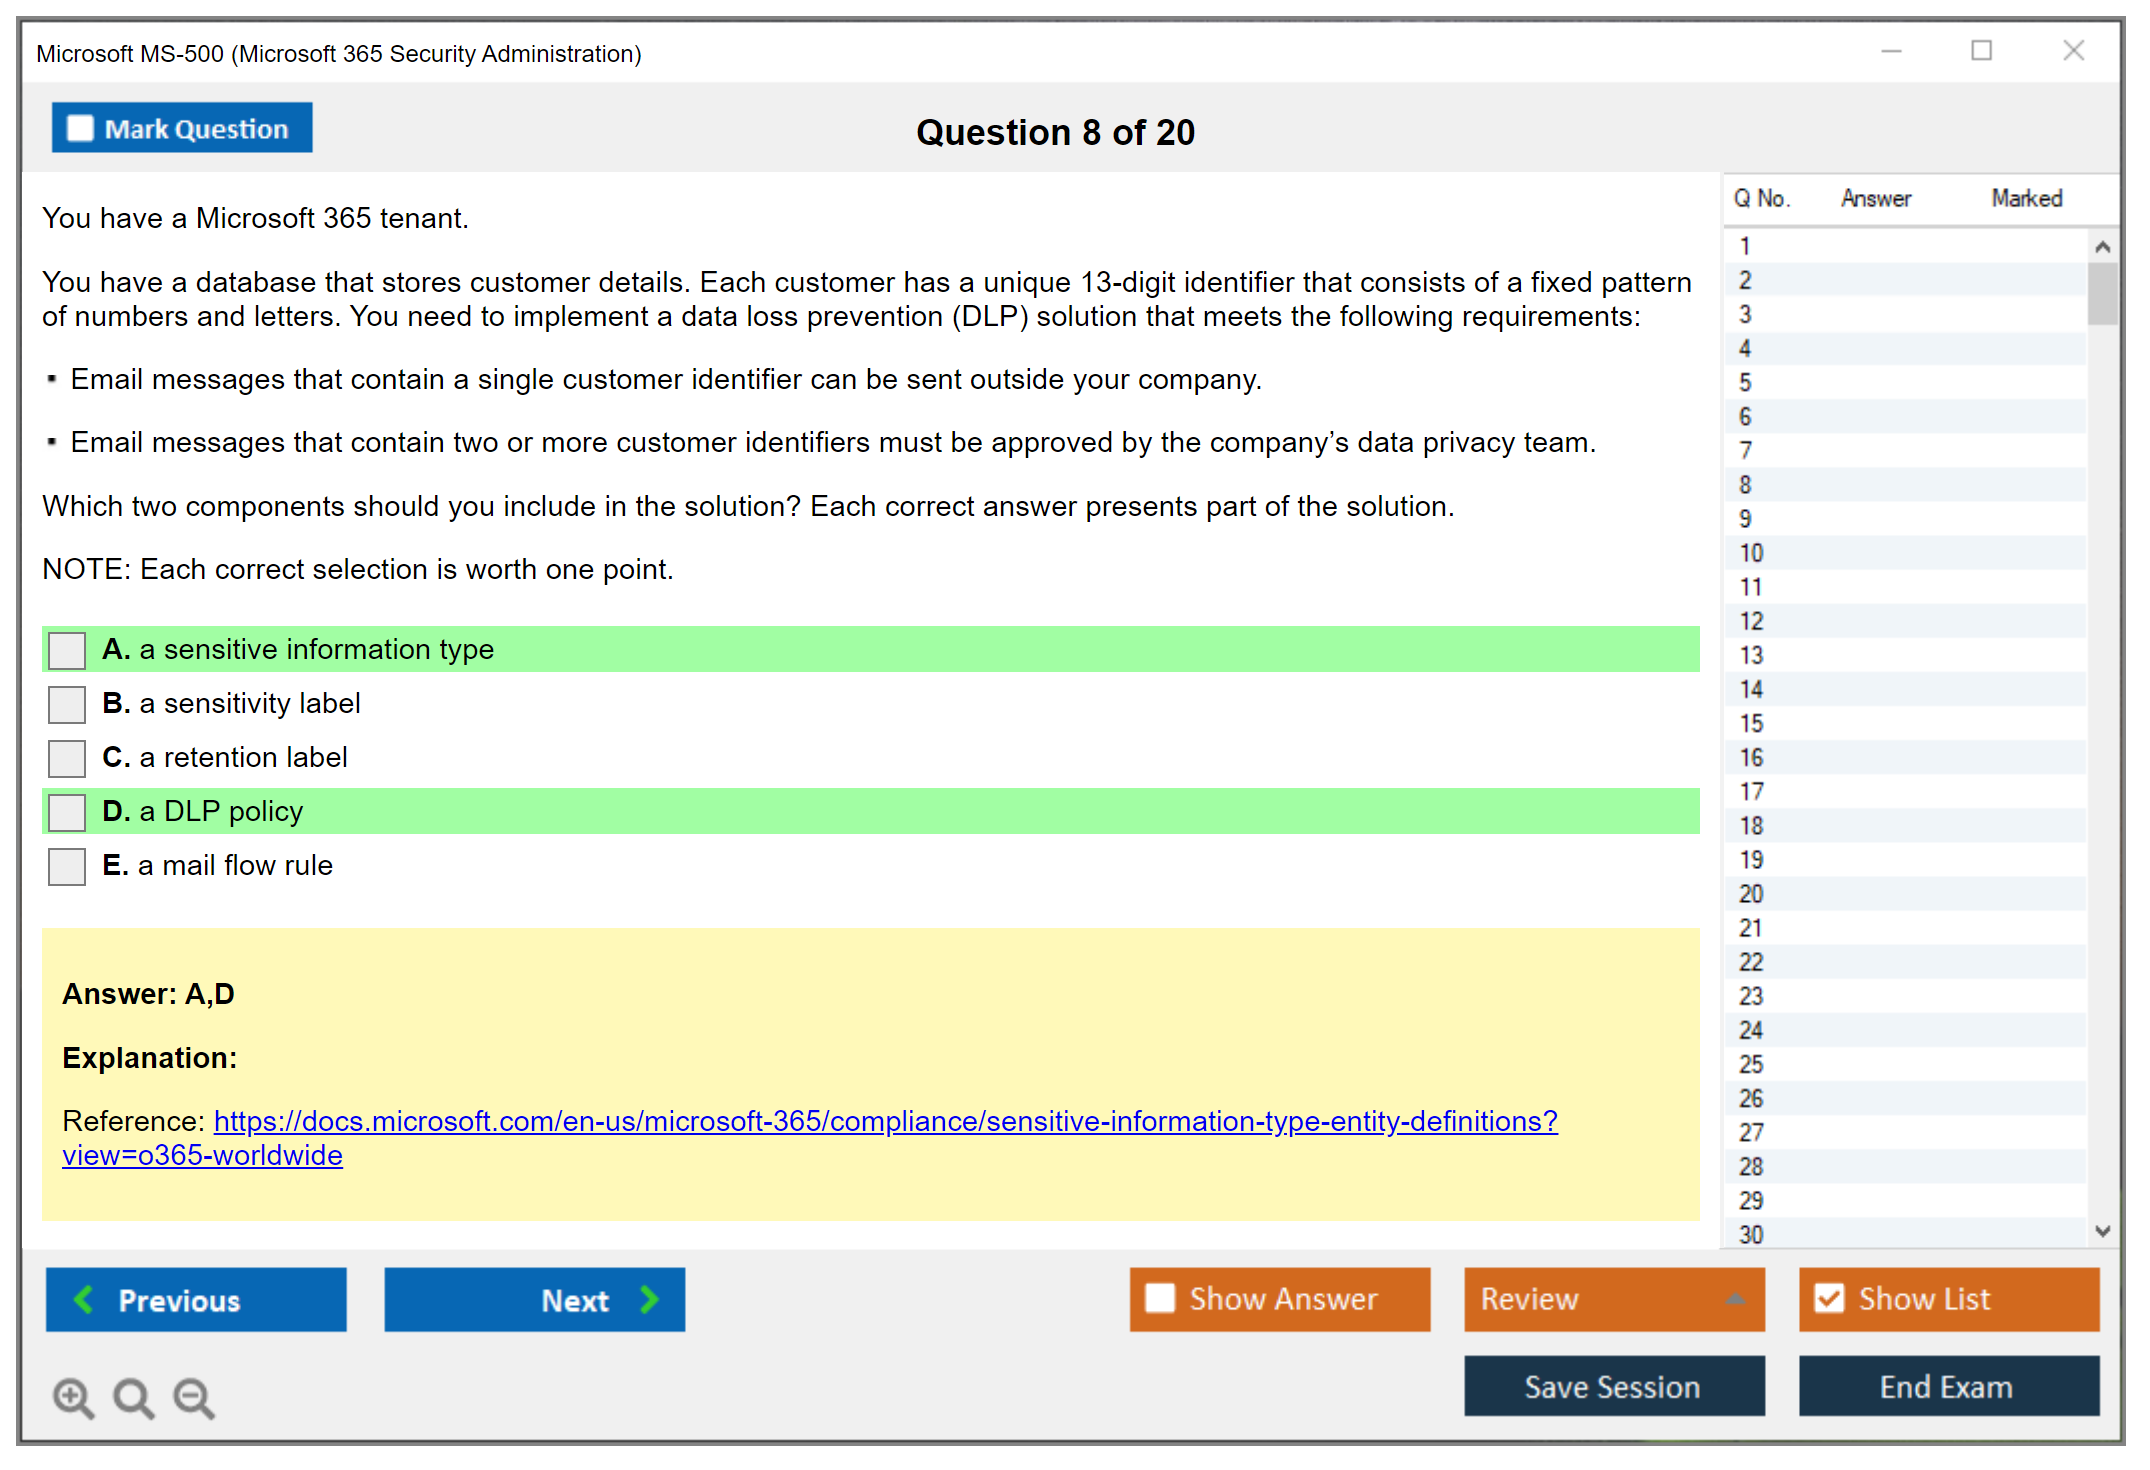The height and width of the screenshot is (1470, 2150).
Task: Click the reset zoom magnifier icon
Action: pyautogui.click(x=133, y=1397)
